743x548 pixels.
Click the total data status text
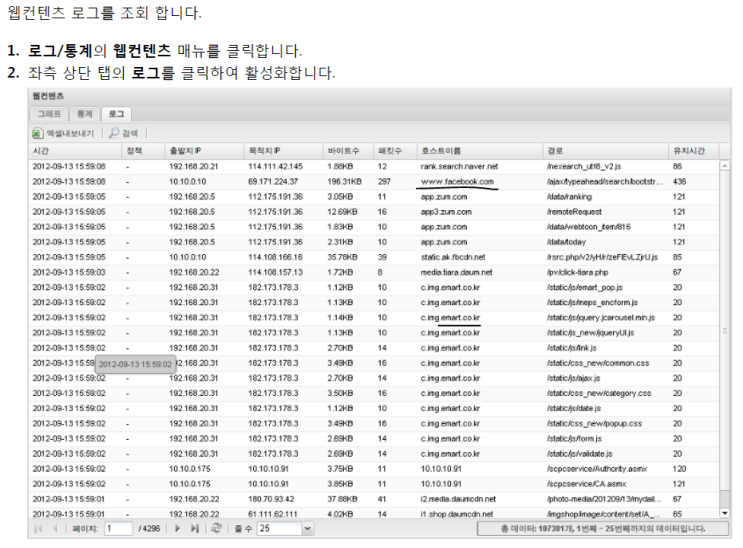(x=603, y=529)
